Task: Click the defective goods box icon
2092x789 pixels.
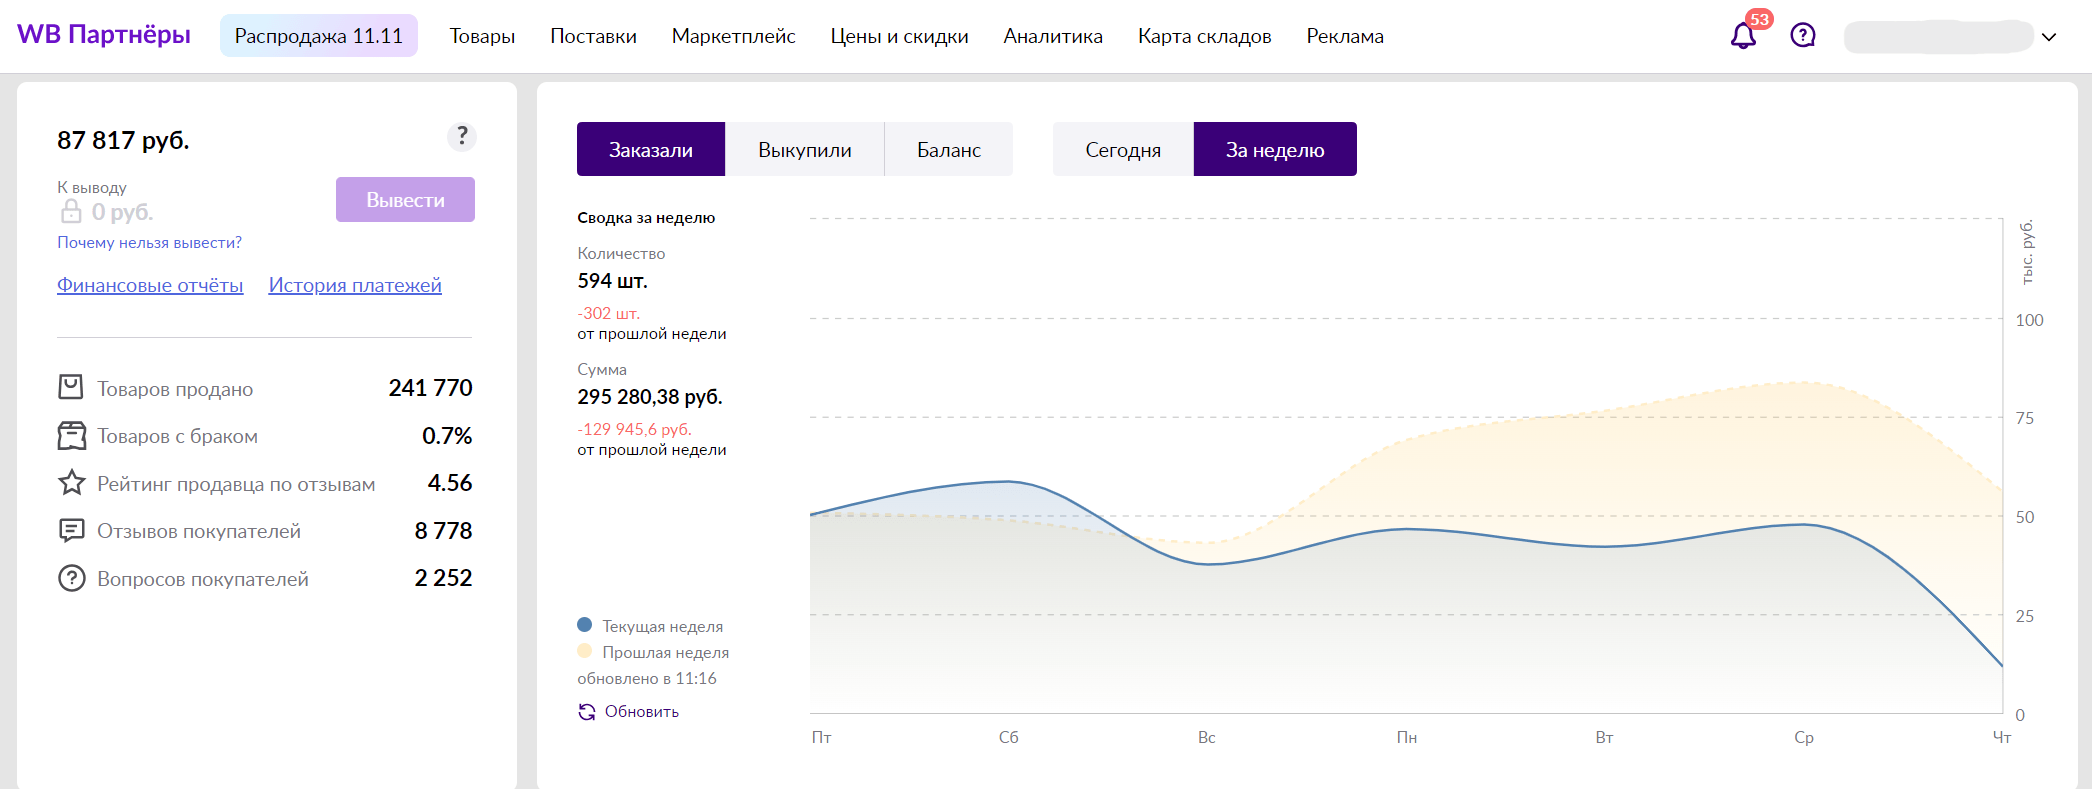Action: 71,436
